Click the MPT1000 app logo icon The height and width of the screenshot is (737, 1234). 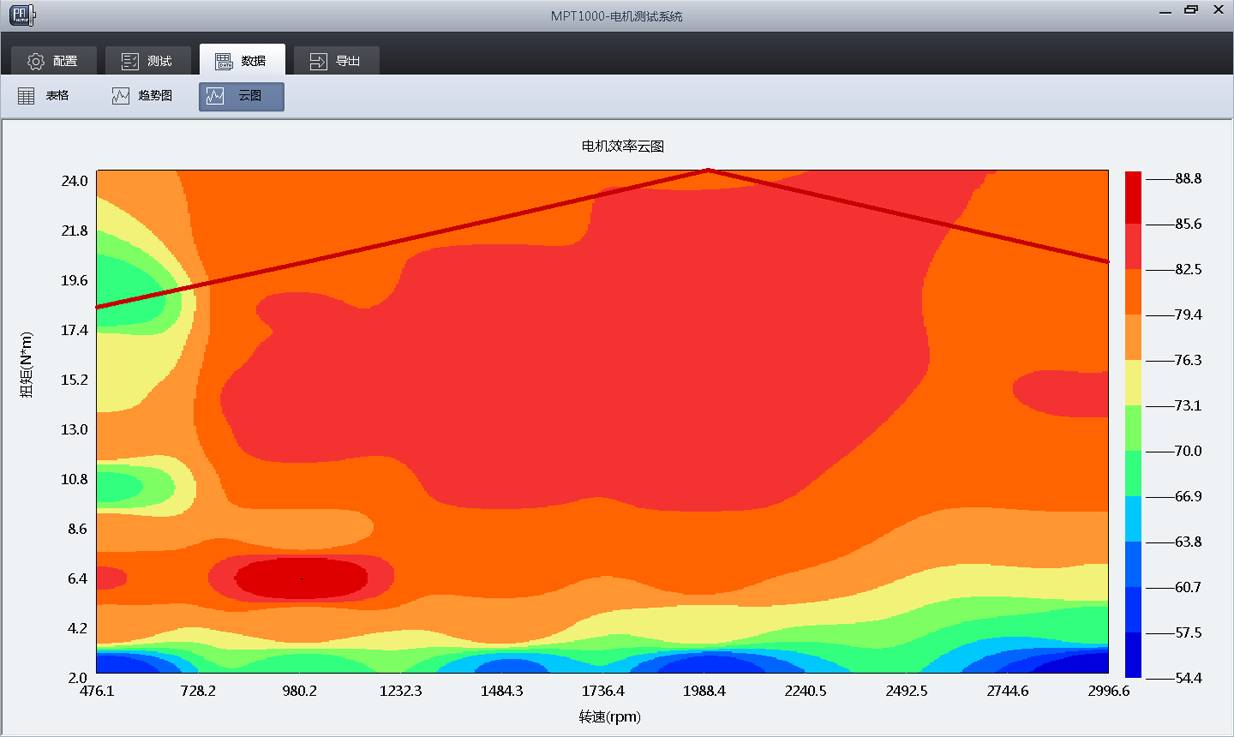[22, 14]
